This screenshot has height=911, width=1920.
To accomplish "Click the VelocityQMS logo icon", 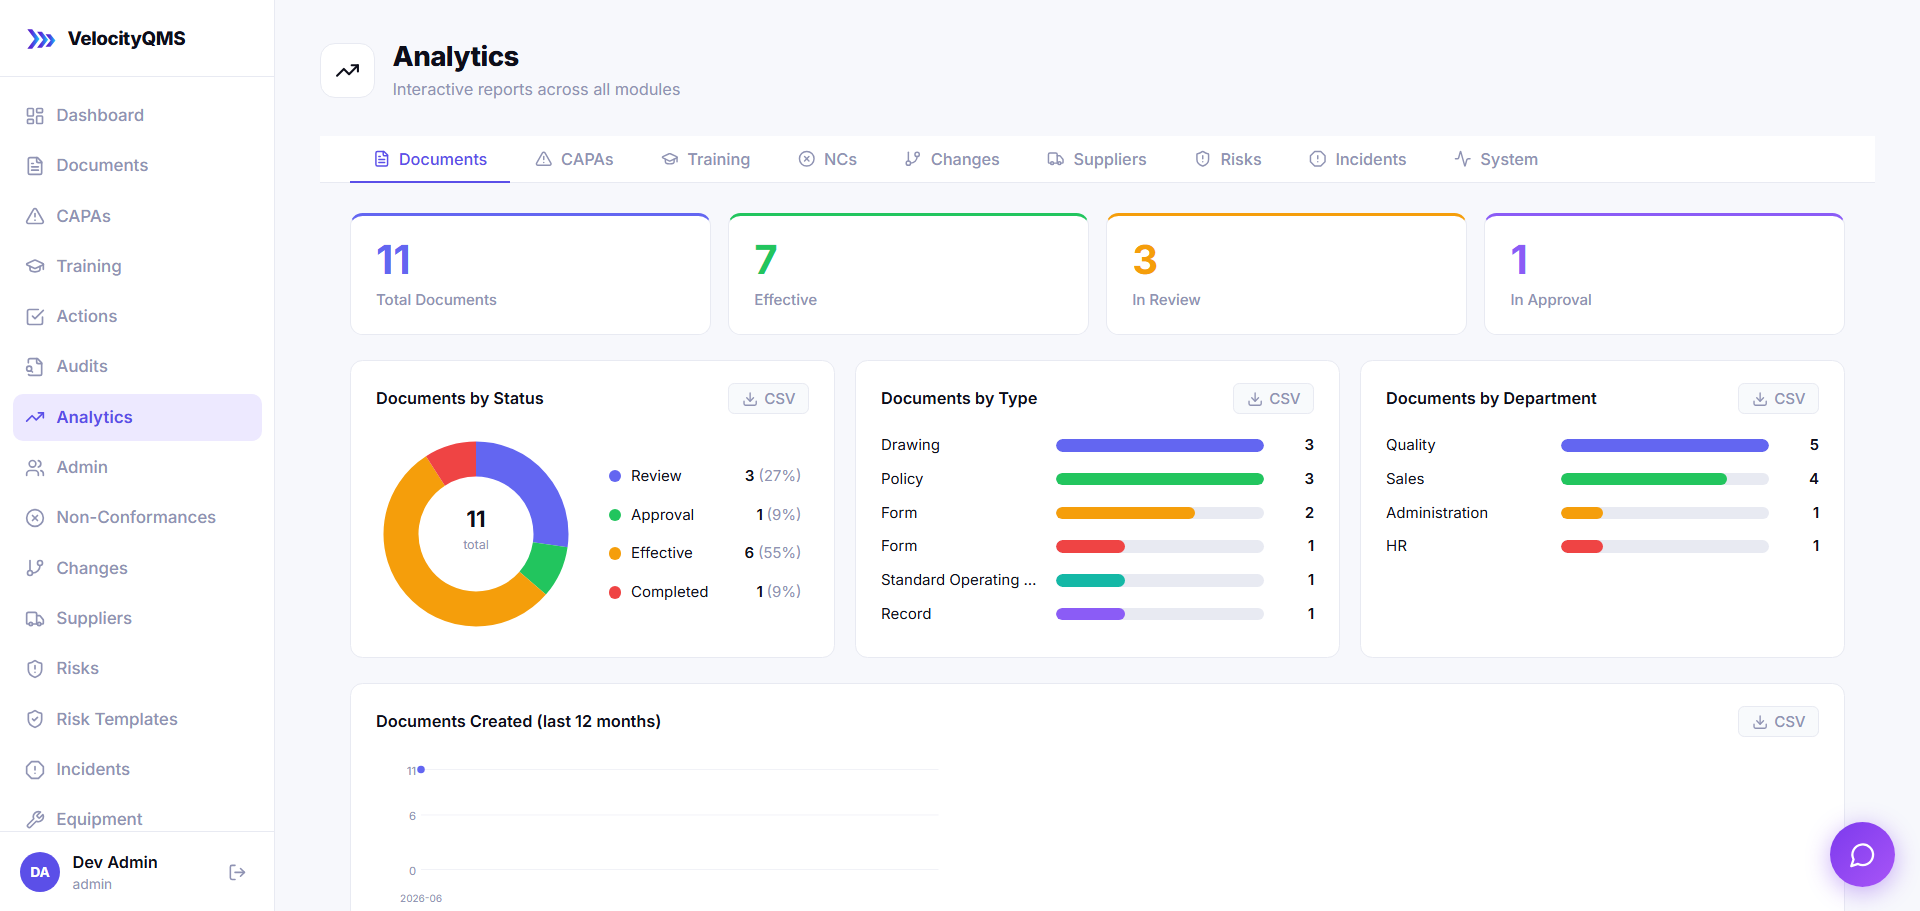I will click(41, 39).
